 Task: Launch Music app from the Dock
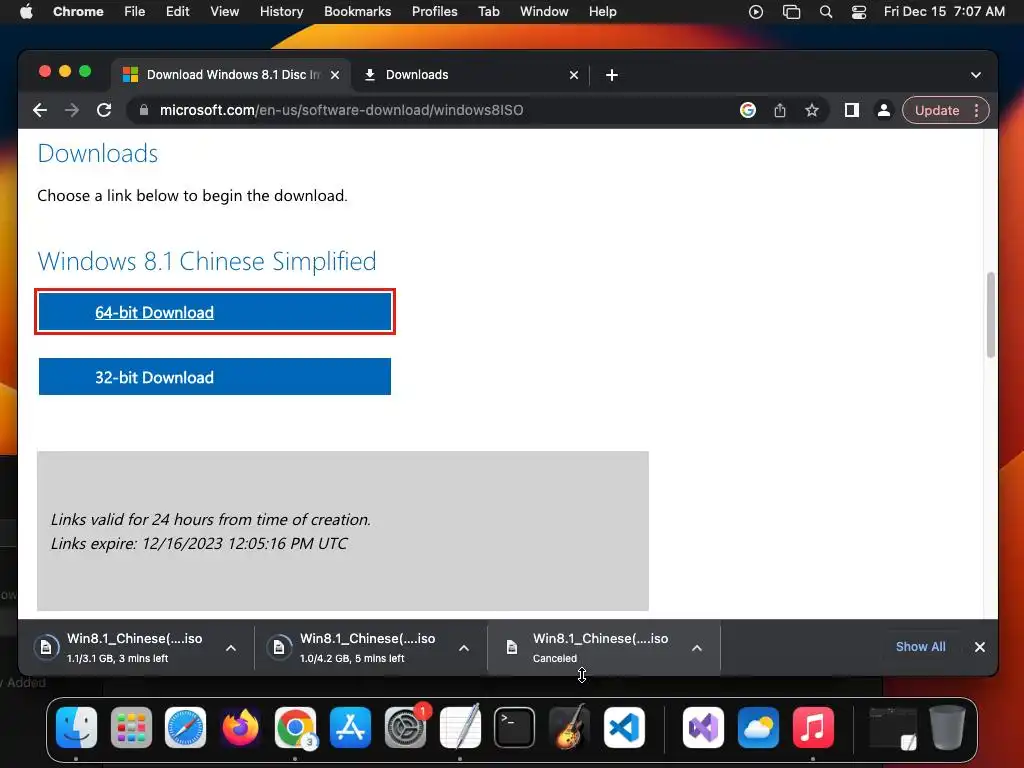click(x=813, y=727)
